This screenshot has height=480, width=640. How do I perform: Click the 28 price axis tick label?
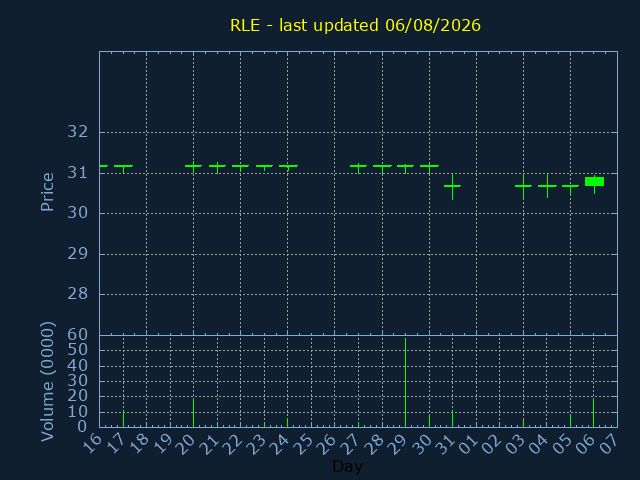(x=78, y=293)
